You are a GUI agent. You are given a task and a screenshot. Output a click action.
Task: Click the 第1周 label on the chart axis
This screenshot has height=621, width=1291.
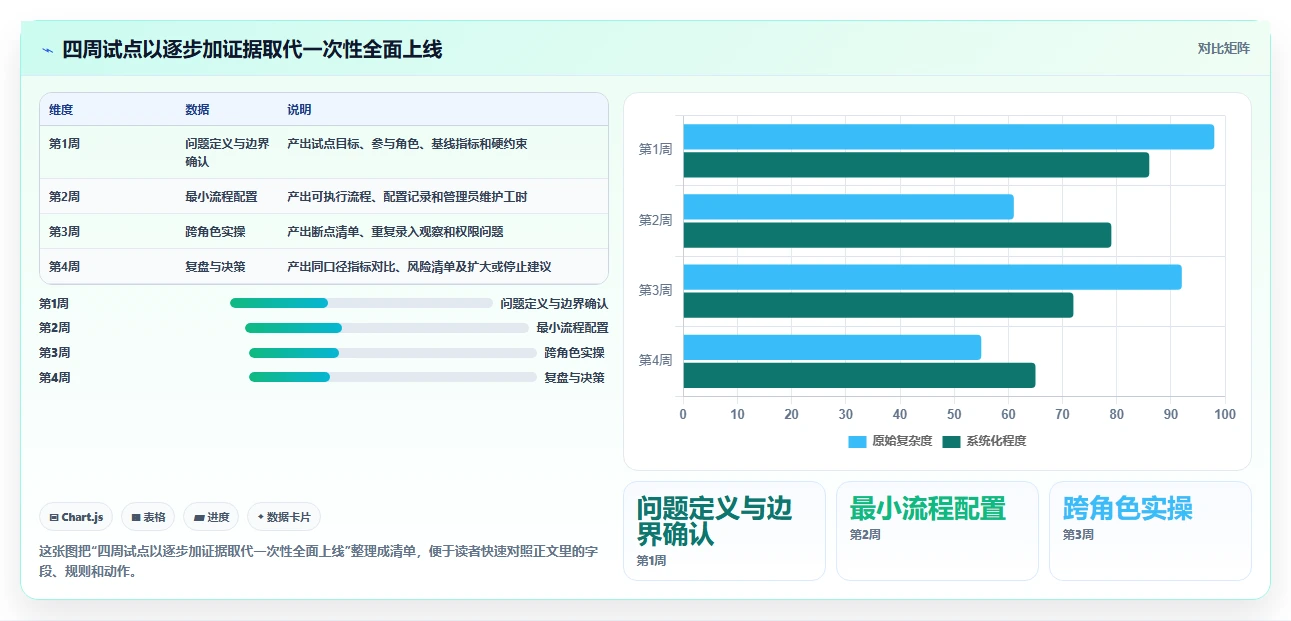655,150
